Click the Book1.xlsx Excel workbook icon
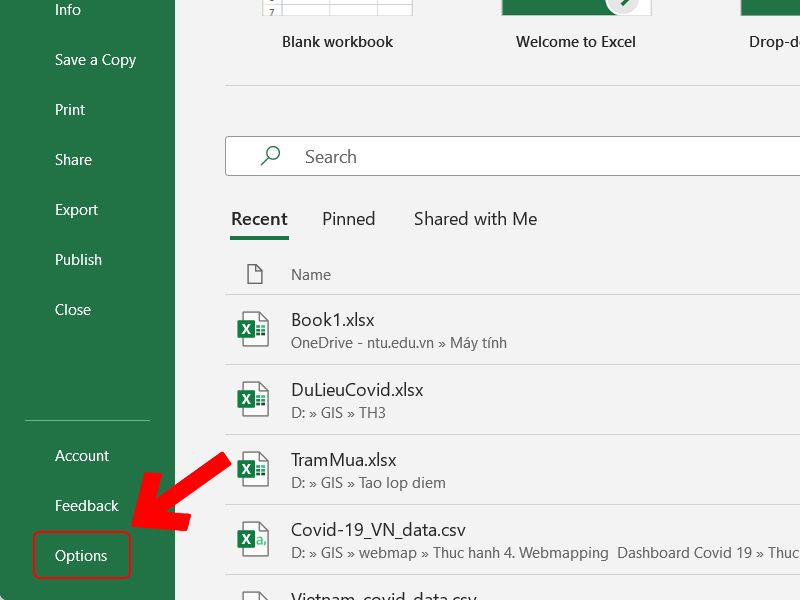800x600 pixels. [253, 328]
